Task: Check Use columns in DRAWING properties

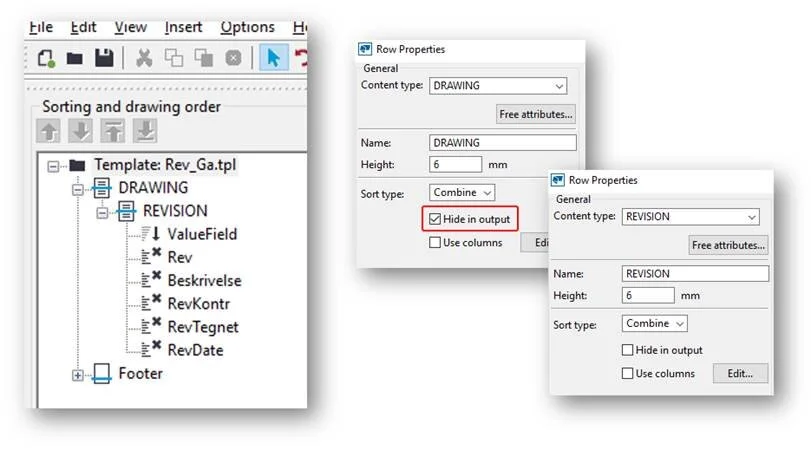Action: point(435,243)
